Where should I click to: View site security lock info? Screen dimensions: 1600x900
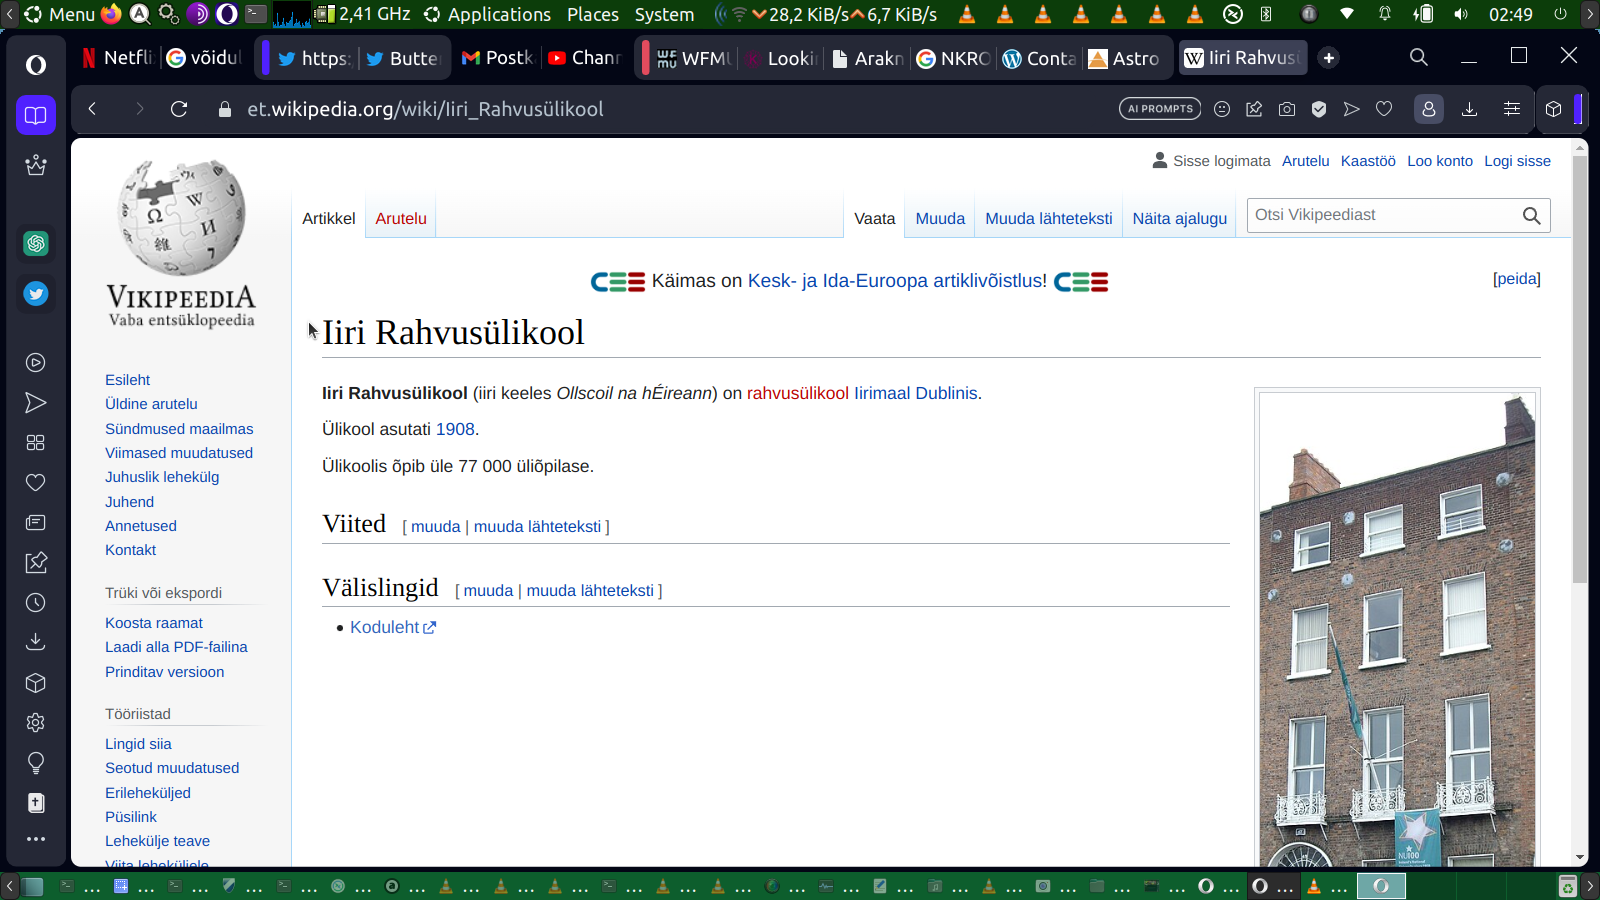[x=225, y=109]
